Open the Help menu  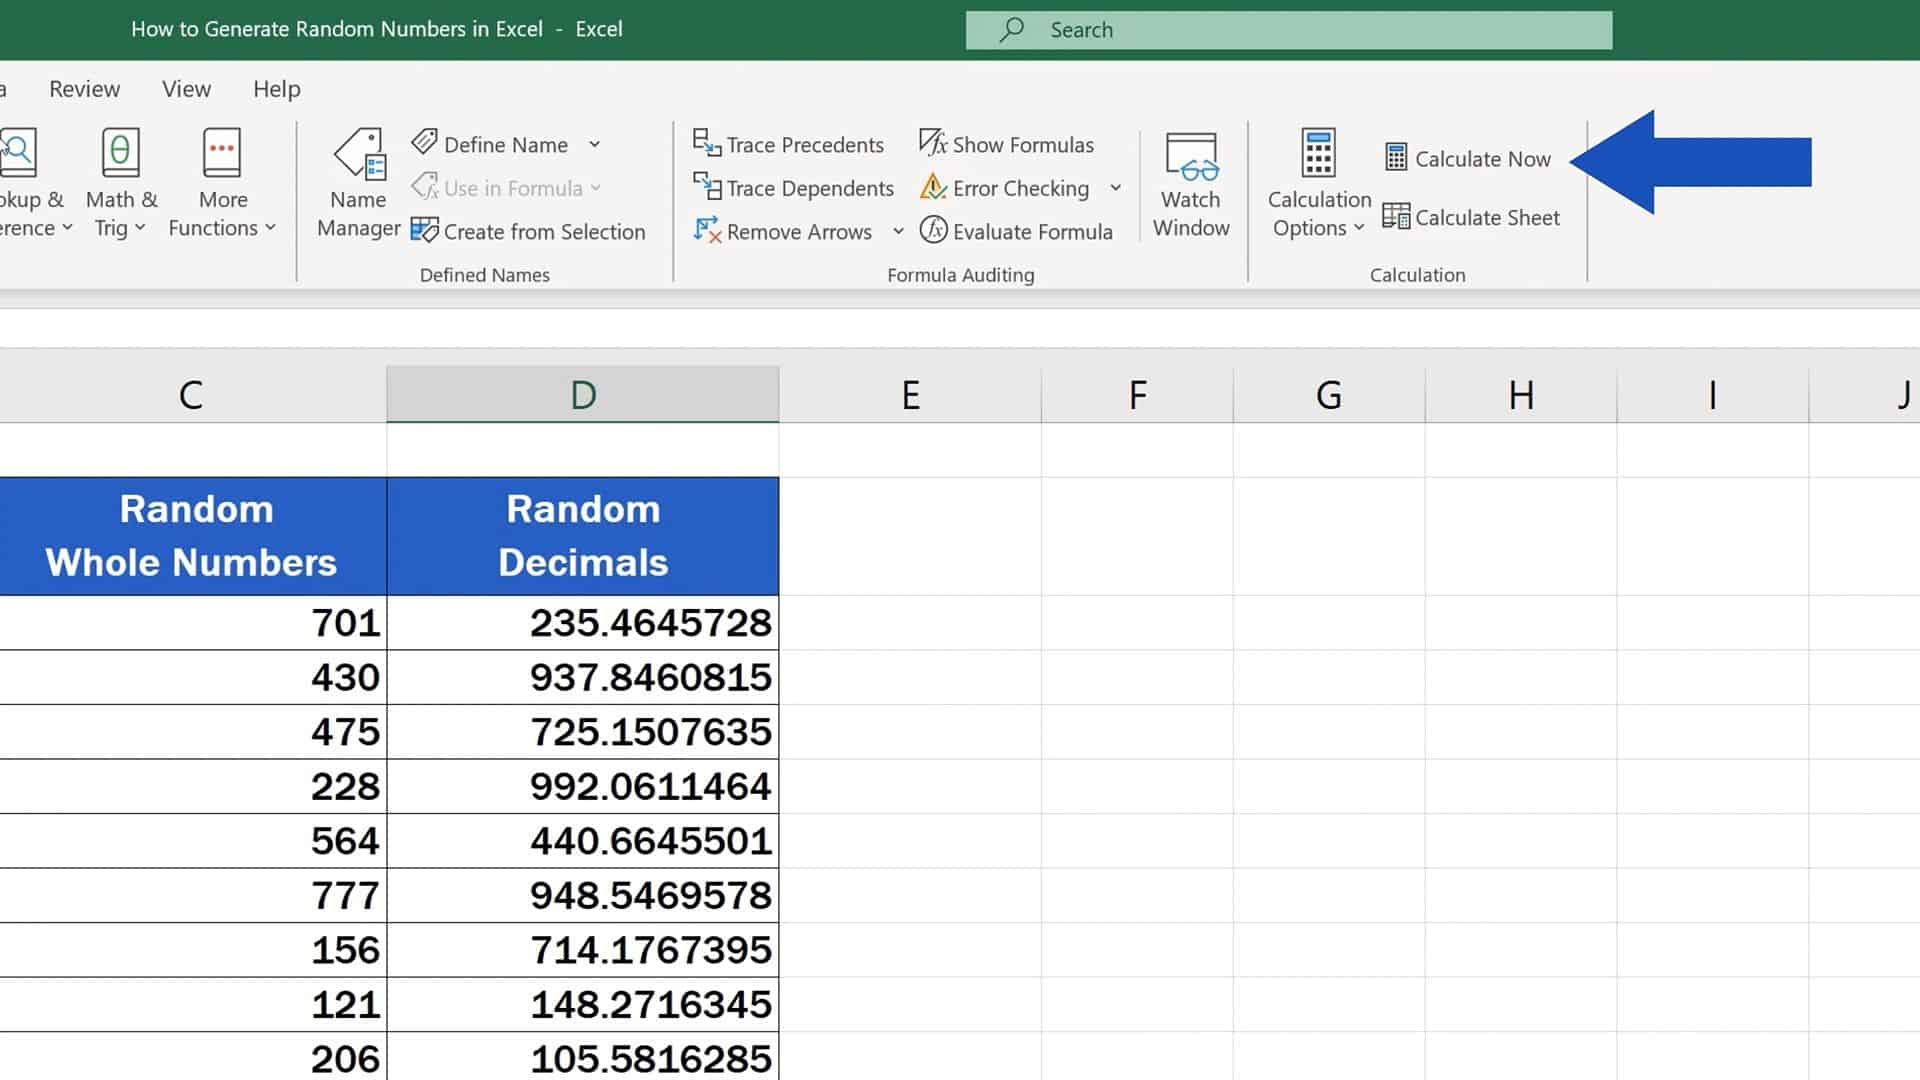tap(276, 88)
